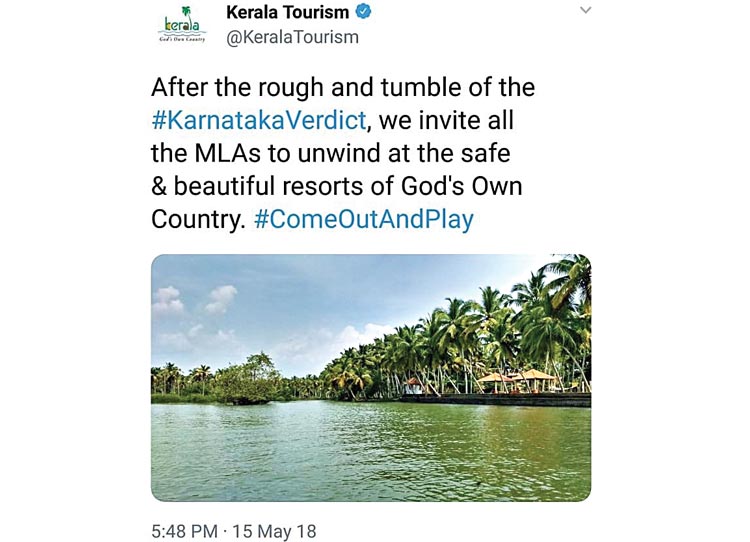This screenshot has height=542, width=750.
Task: Click the green backwater in the photo
Action: (x=370, y=450)
